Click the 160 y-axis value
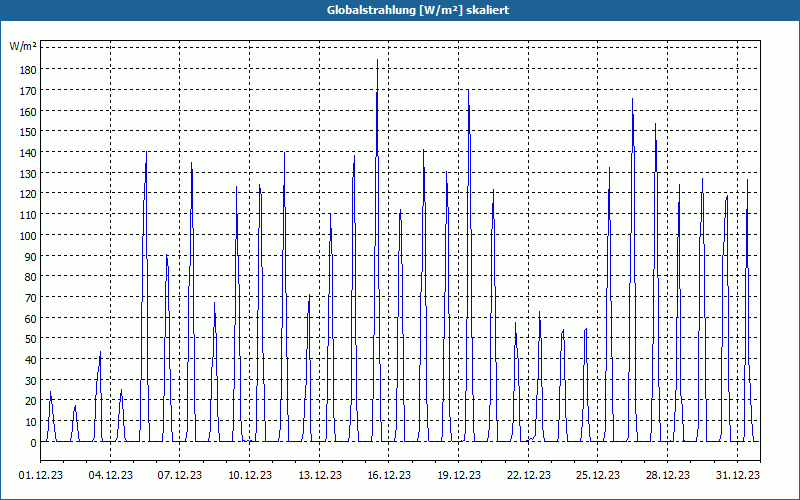 (x=28, y=111)
